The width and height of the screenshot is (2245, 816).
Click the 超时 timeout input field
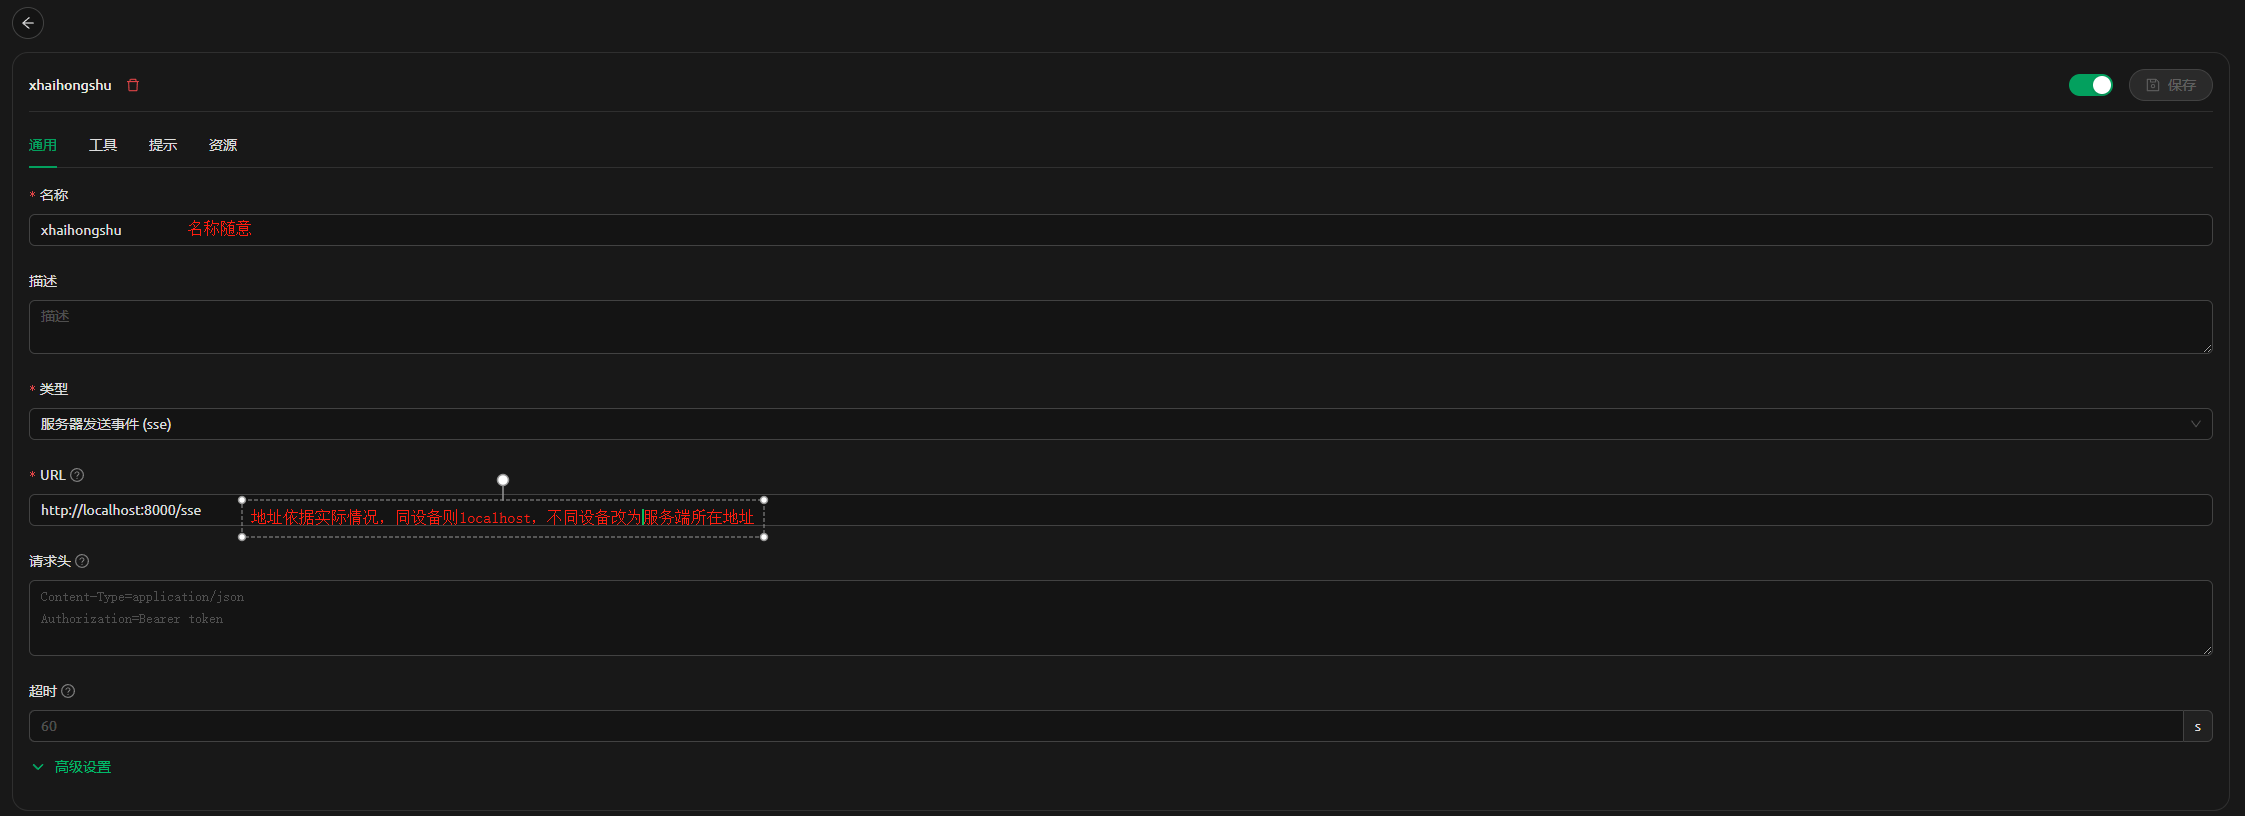[x=1100, y=726]
